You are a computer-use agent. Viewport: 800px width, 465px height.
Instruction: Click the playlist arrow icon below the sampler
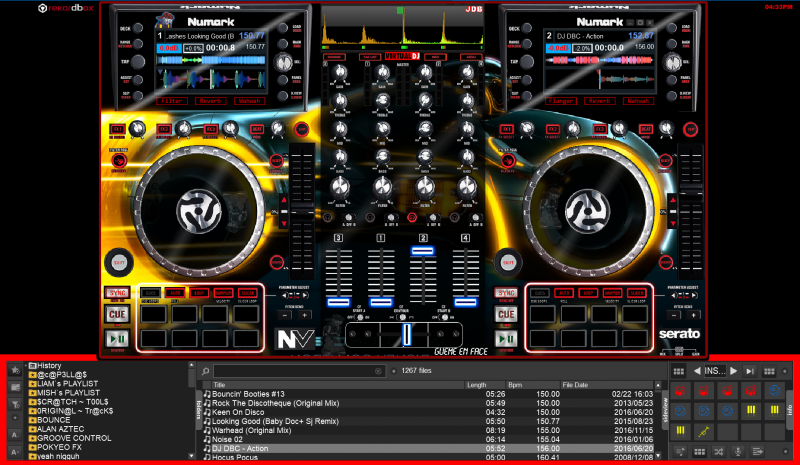[x=758, y=452]
